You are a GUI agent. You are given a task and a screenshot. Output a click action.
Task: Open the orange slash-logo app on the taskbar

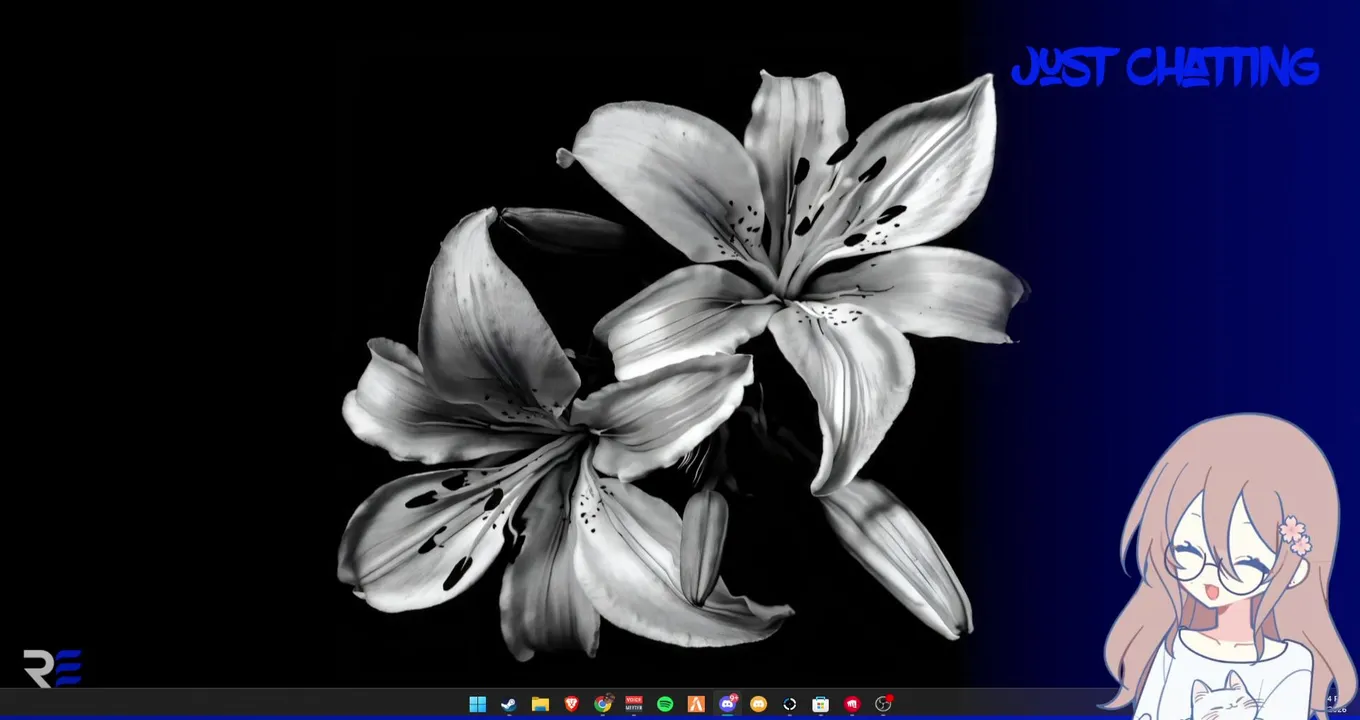tap(696, 704)
